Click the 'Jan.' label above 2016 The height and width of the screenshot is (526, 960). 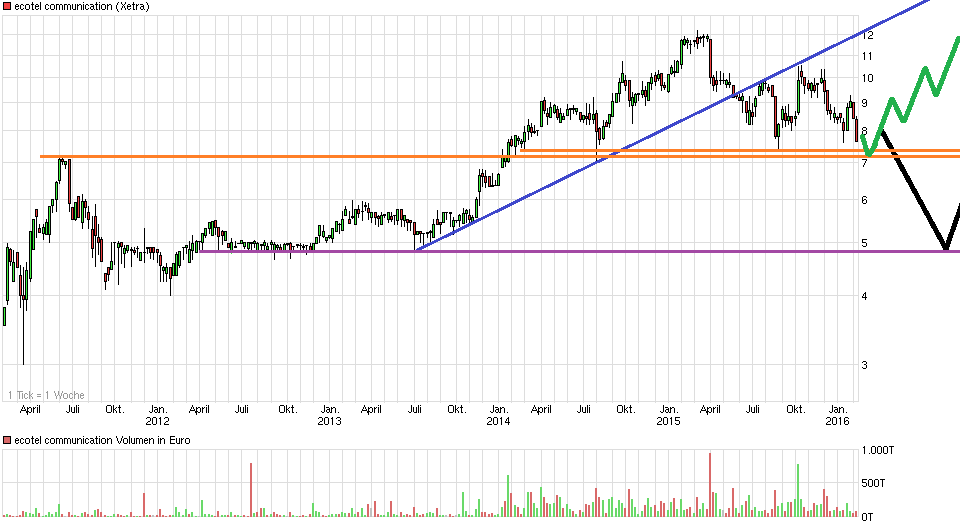click(x=838, y=409)
